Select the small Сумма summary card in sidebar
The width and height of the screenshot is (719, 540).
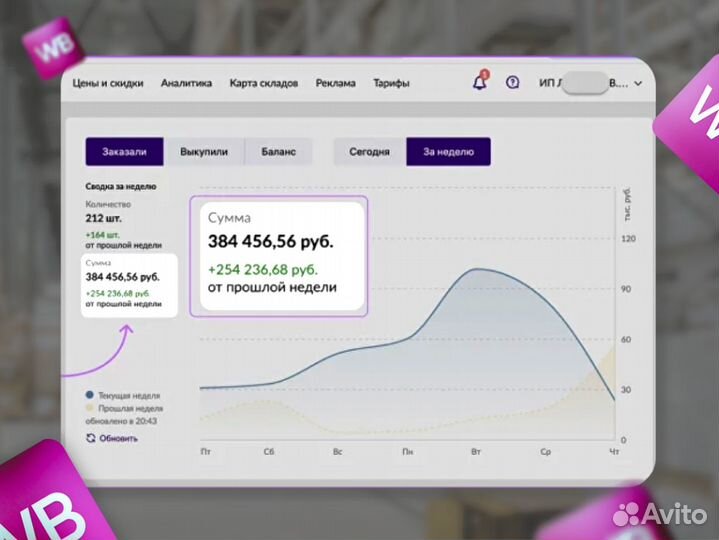[x=128, y=285]
